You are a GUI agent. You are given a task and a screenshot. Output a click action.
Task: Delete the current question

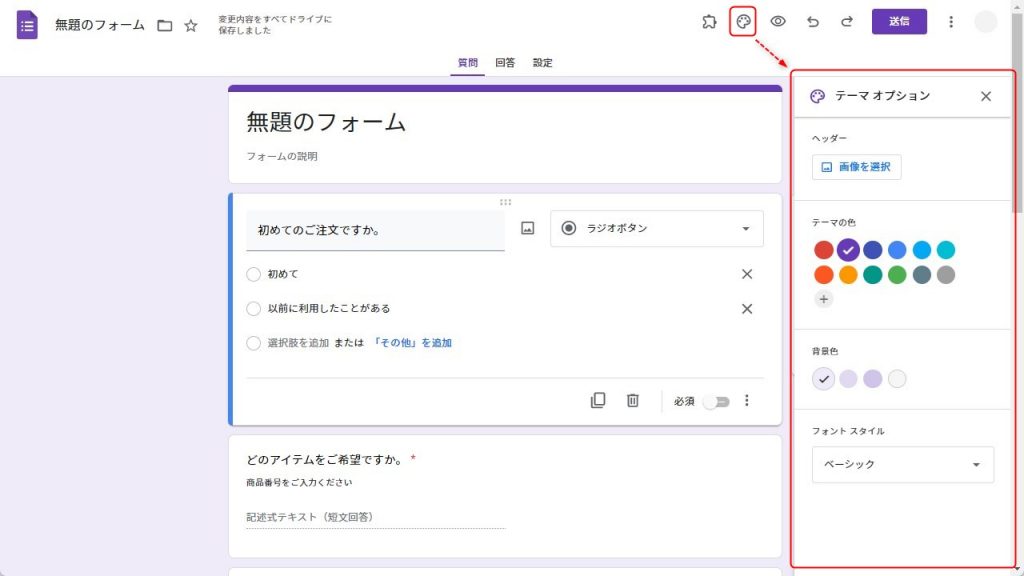click(632, 400)
